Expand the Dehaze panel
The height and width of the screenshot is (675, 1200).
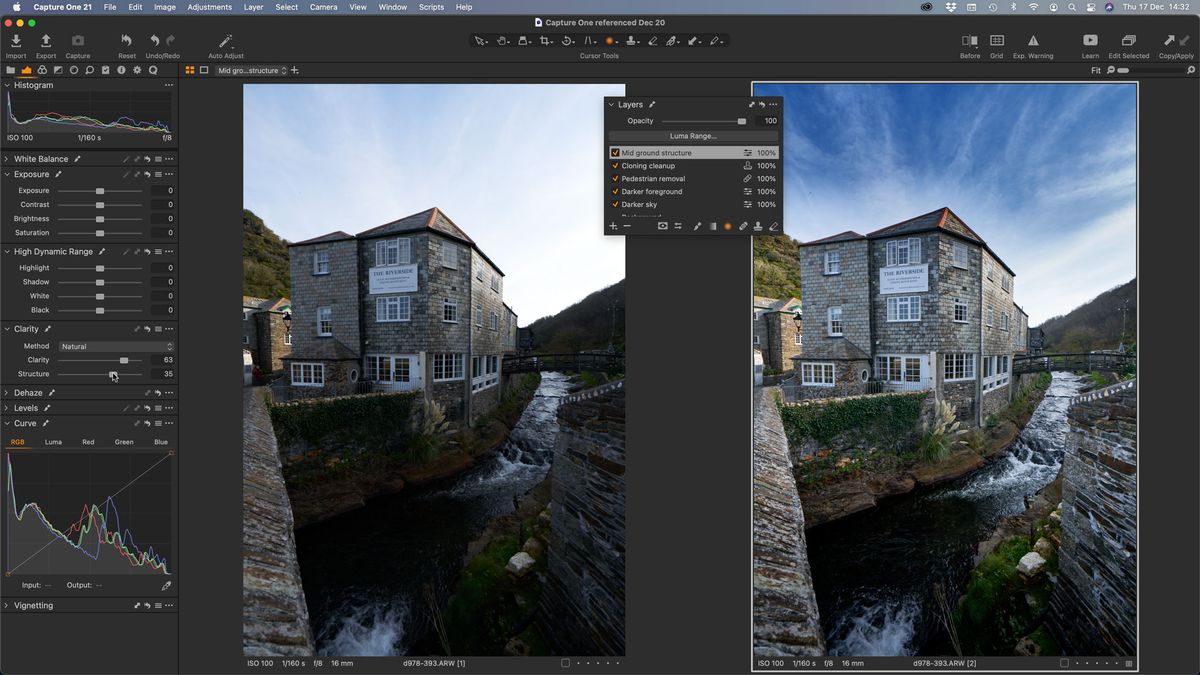point(8,392)
